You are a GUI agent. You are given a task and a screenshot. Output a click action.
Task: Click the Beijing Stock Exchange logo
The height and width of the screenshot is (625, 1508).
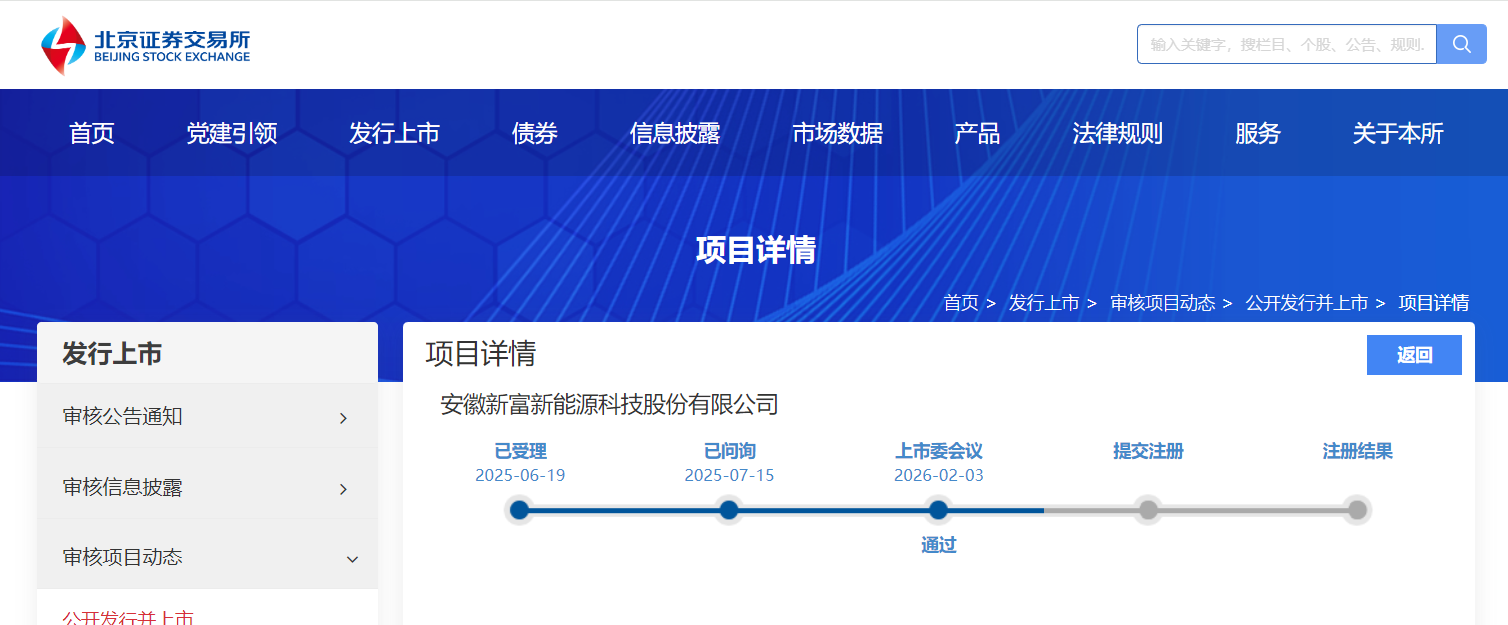[146, 46]
